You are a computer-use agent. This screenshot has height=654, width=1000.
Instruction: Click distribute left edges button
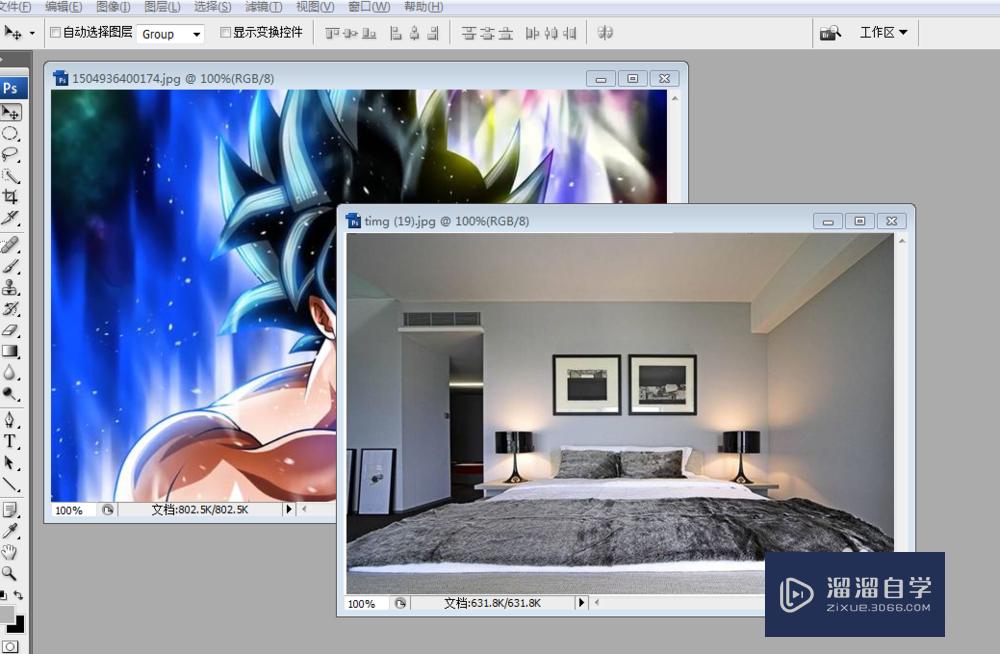tap(533, 33)
